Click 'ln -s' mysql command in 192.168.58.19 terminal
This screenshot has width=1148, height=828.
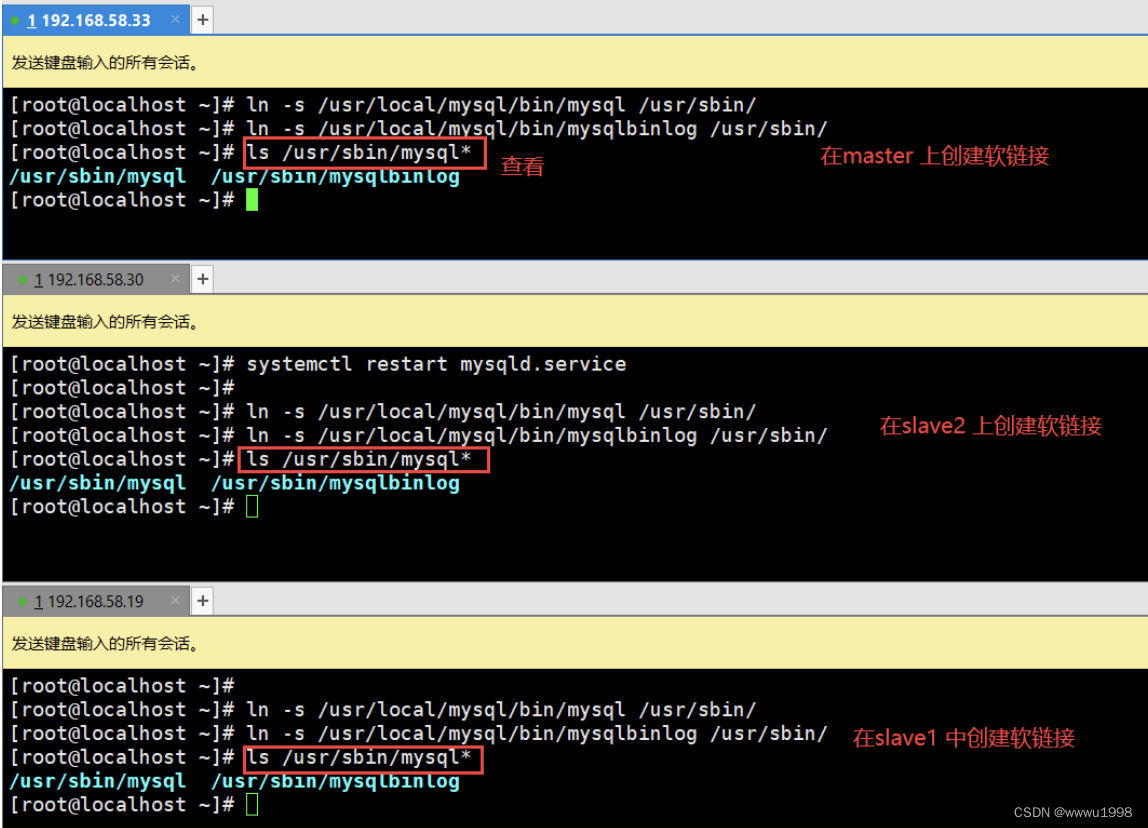(501, 710)
